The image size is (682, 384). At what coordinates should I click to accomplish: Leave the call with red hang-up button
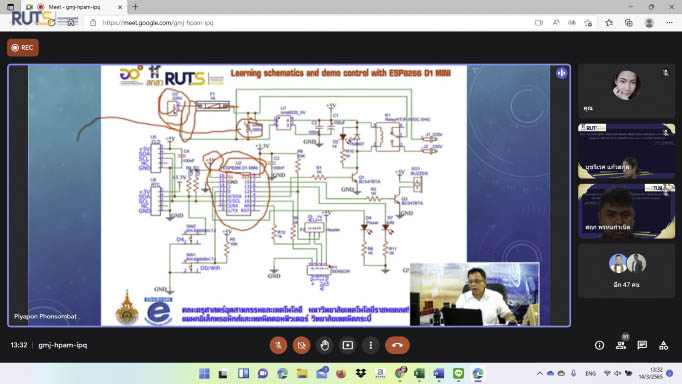[397, 345]
